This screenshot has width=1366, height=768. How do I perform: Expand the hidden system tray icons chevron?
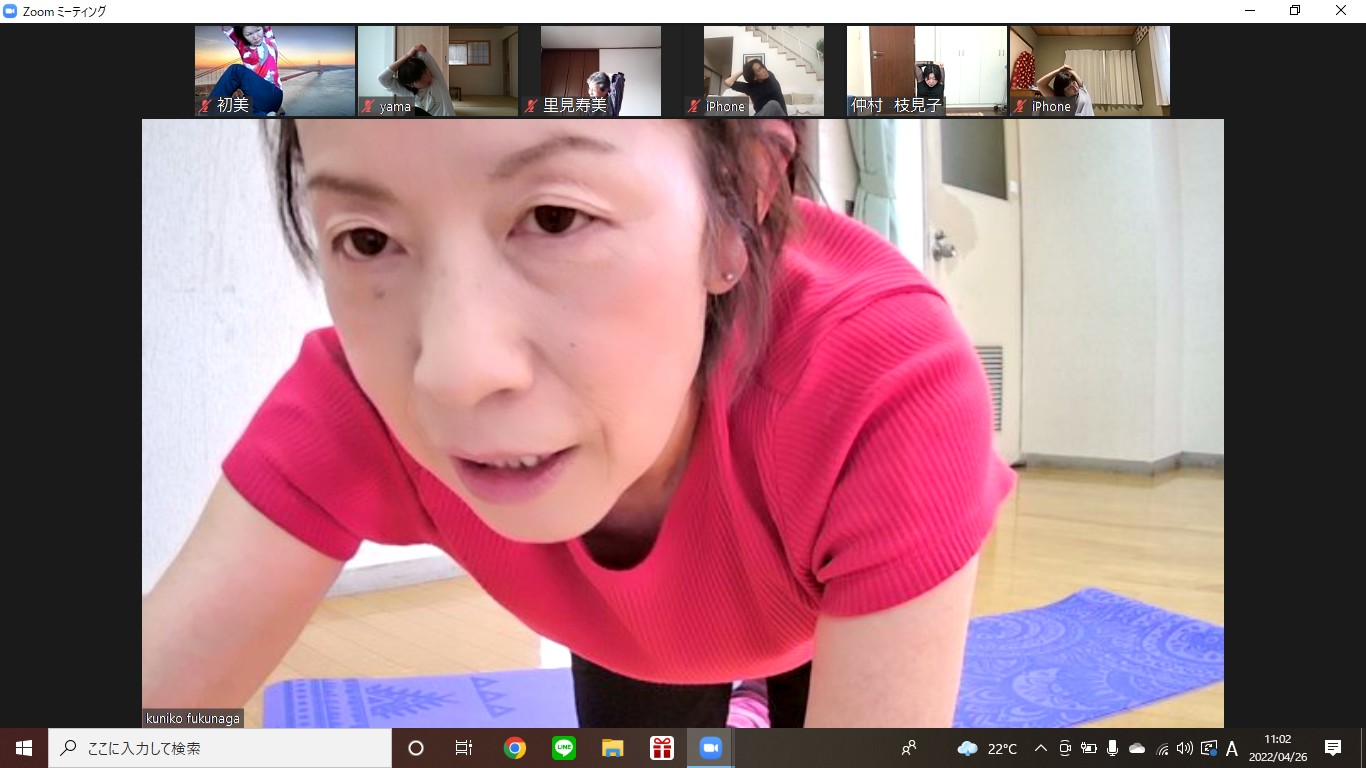[x=1040, y=748]
